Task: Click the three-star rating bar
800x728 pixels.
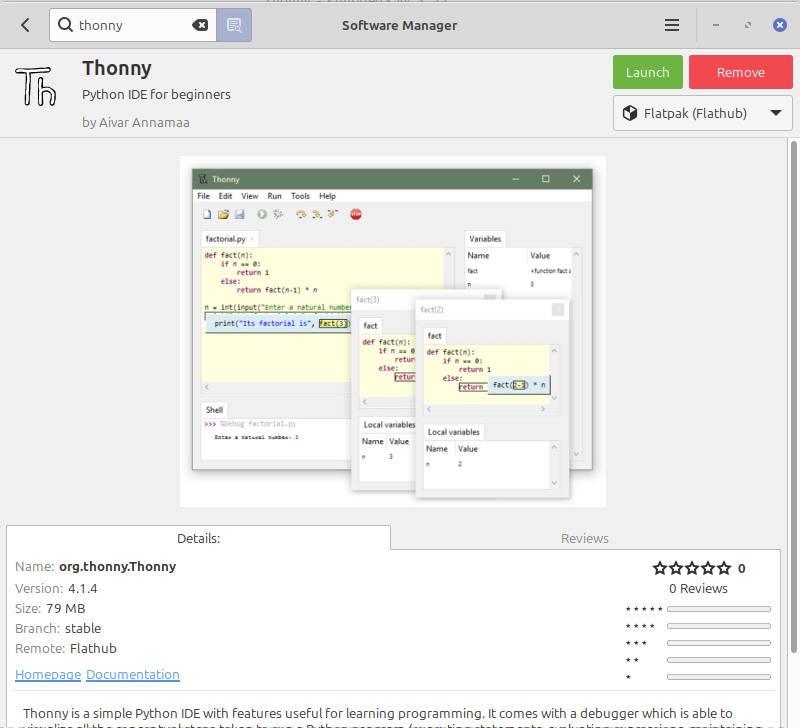Action: (x=718, y=643)
